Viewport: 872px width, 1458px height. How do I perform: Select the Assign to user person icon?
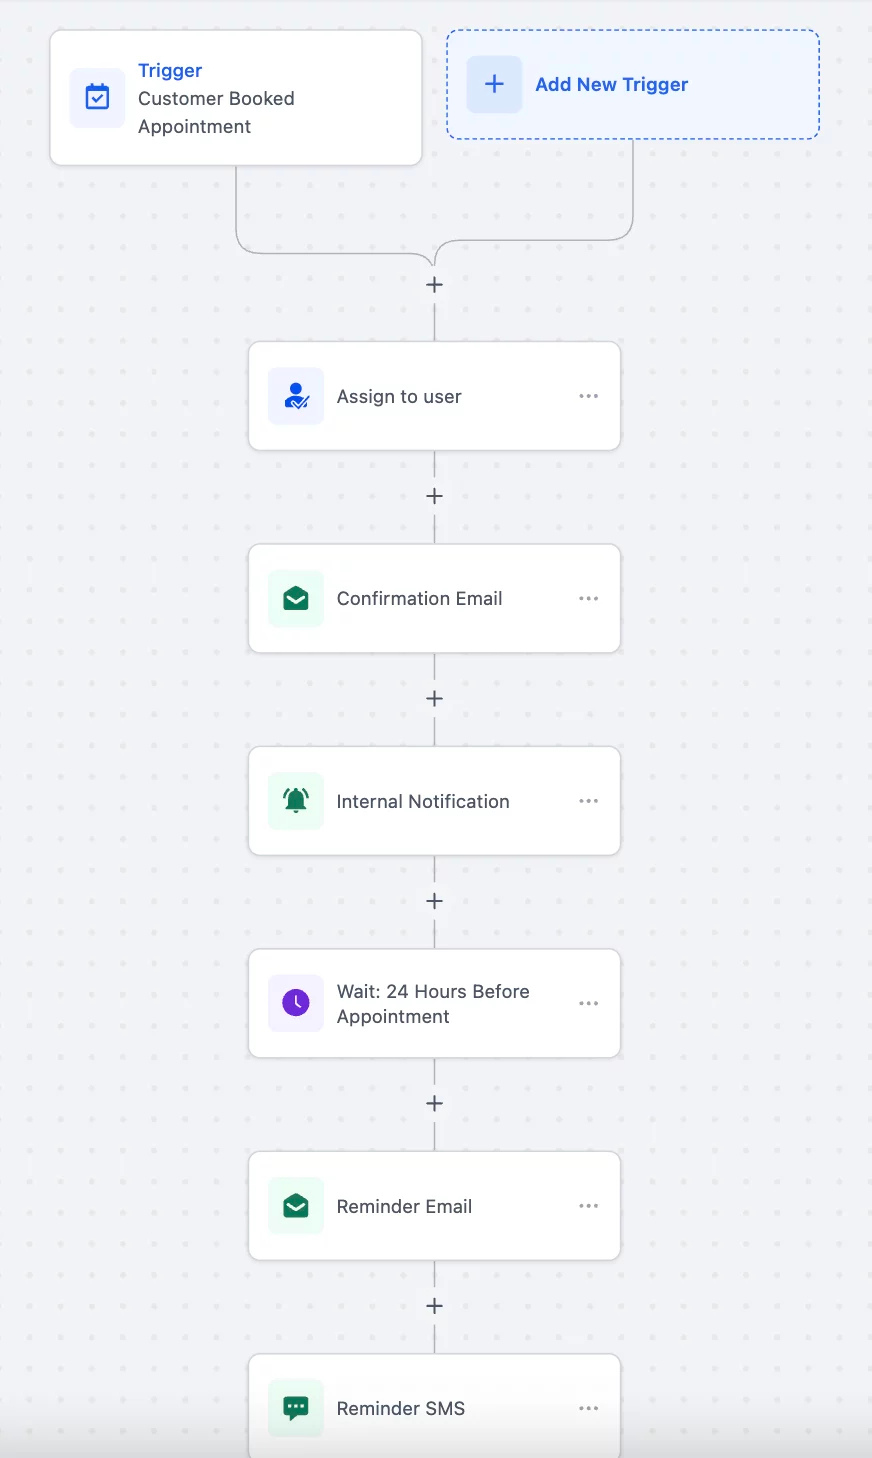click(x=296, y=396)
